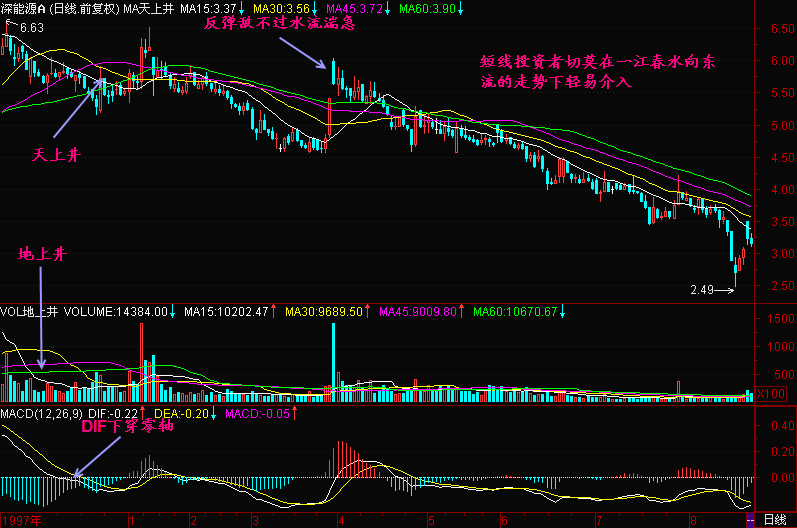Click the 地上井 annotation label
This screenshot has height=528, width=797.
[41, 255]
